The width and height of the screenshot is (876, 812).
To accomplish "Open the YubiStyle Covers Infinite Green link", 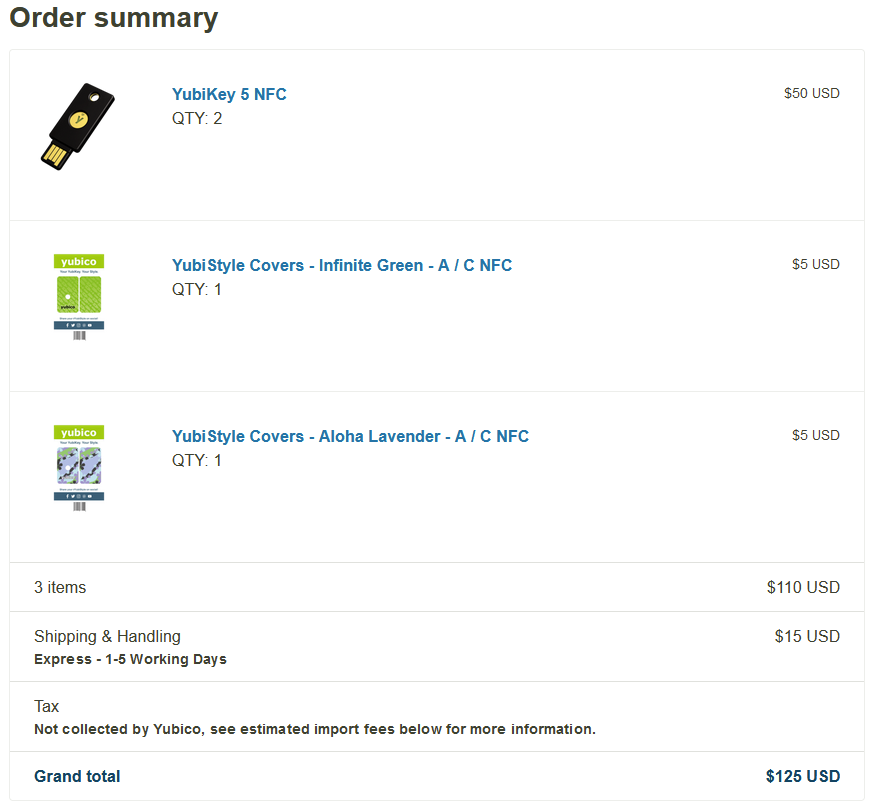I will coord(342,265).
